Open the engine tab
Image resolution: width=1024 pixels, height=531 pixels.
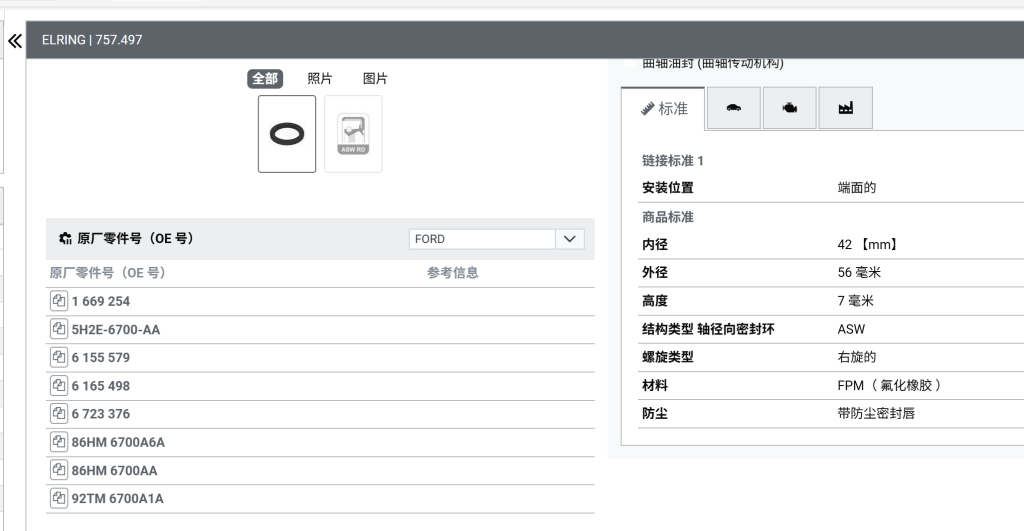(x=790, y=108)
